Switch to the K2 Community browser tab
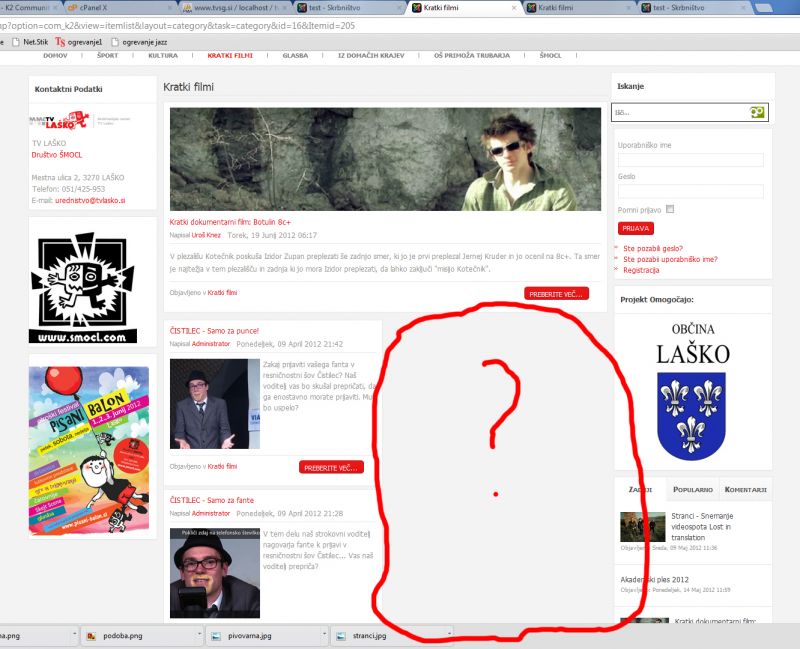The height and width of the screenshot is (649, 800). click(x=27, y=8)
